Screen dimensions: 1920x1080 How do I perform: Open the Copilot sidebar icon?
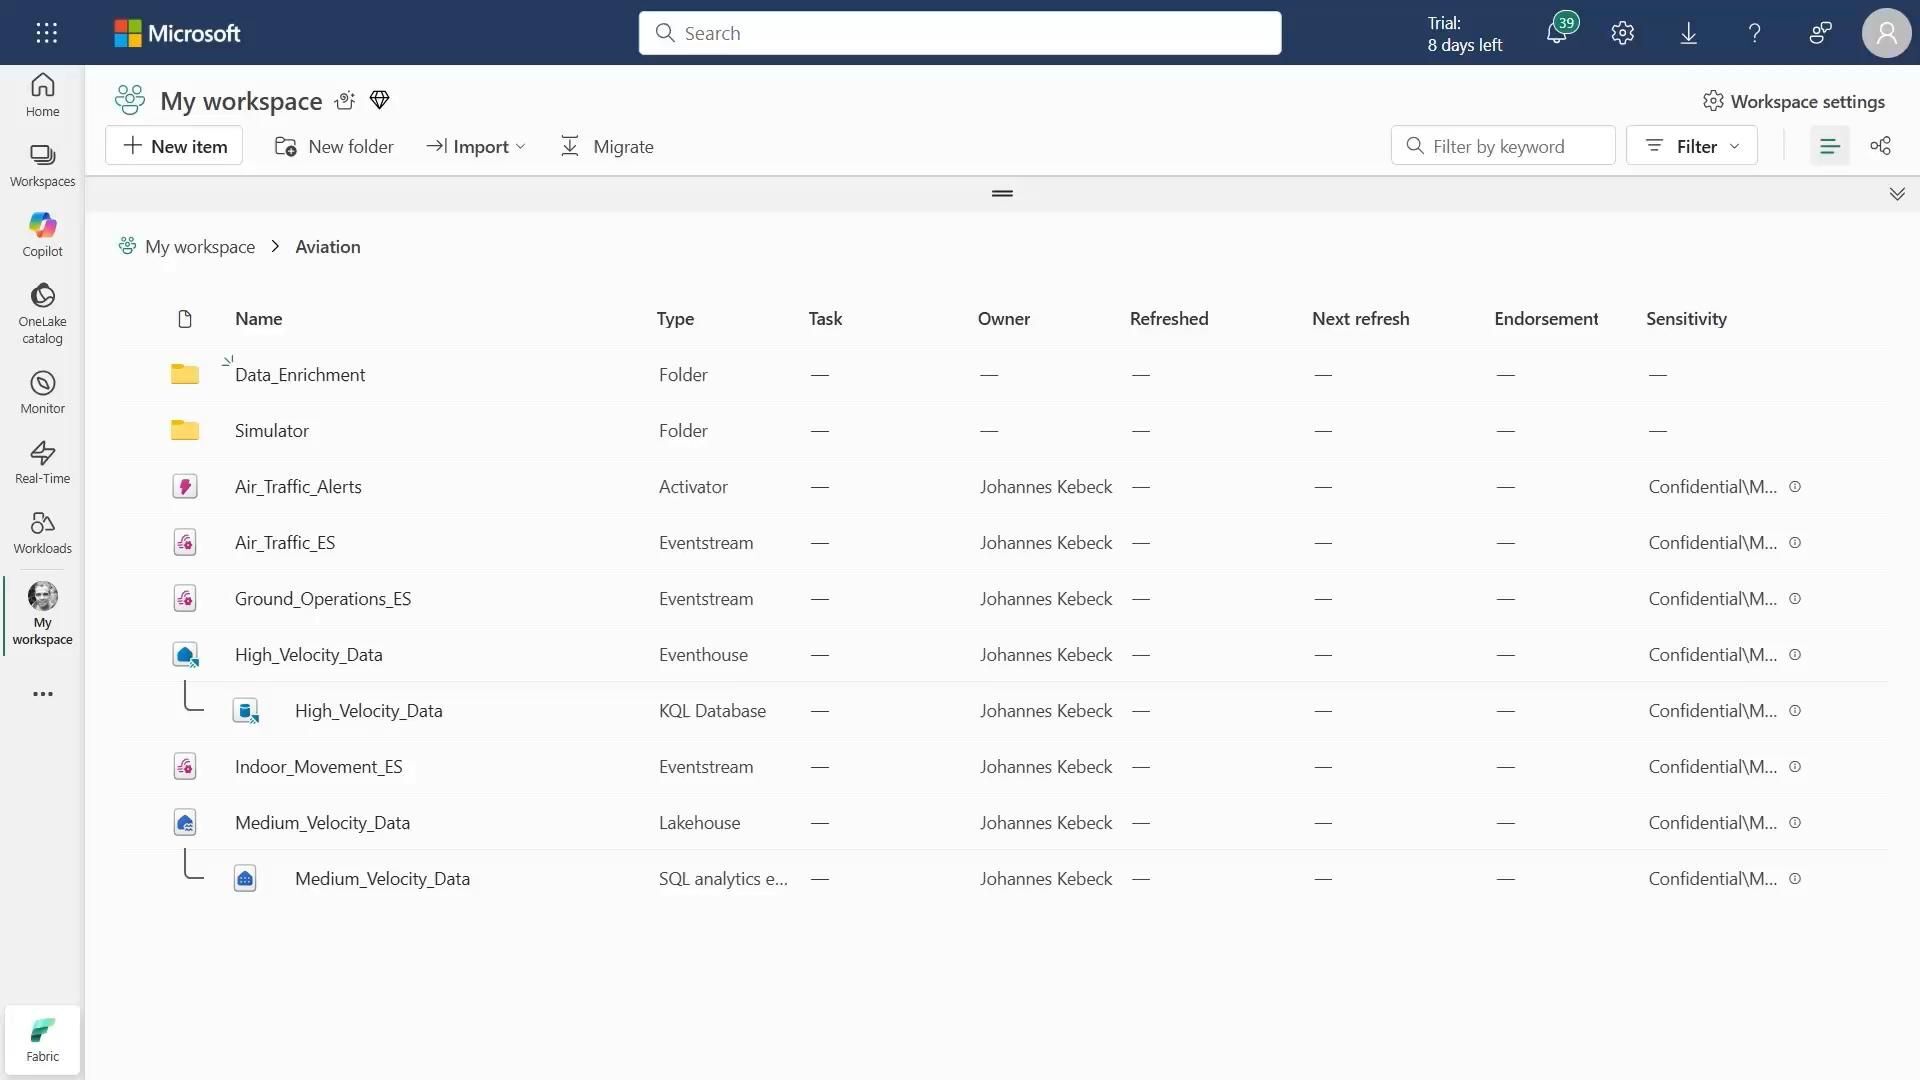[x=42, y=234]
